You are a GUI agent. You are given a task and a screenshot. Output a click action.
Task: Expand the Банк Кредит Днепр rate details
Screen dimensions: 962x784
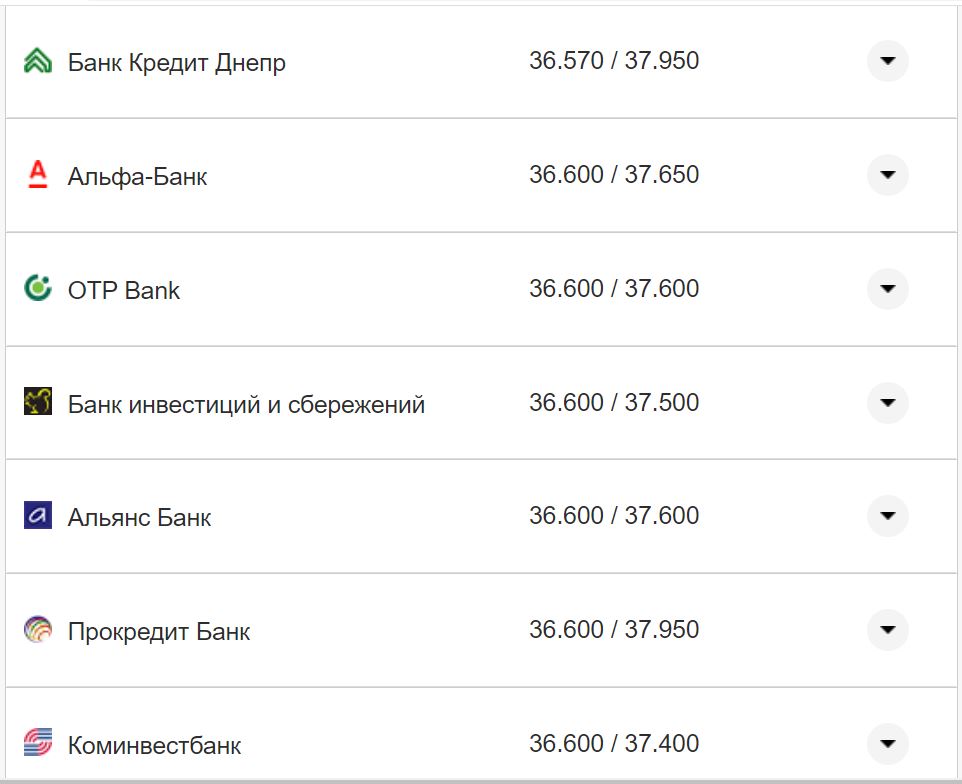[x=888, y=61]
